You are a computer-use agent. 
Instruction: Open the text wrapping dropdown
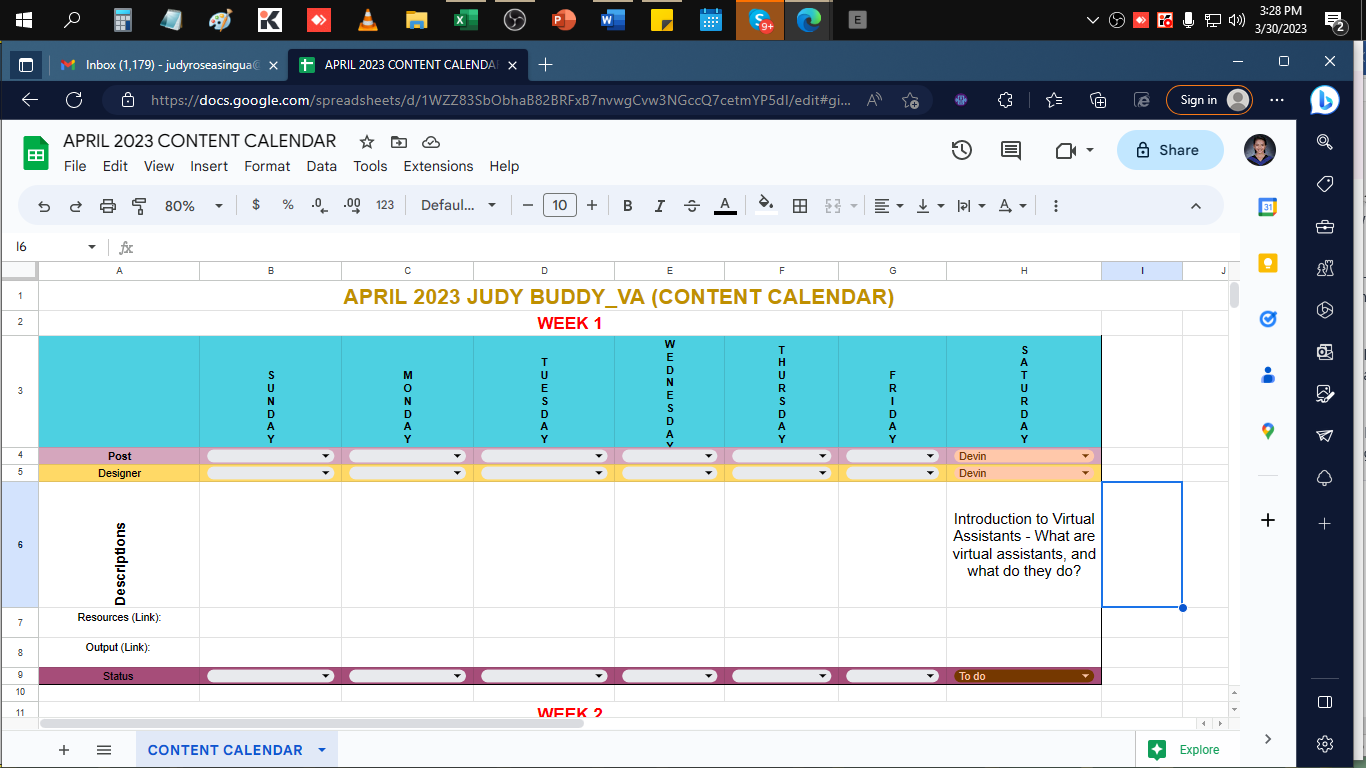(x=971, y=206)
